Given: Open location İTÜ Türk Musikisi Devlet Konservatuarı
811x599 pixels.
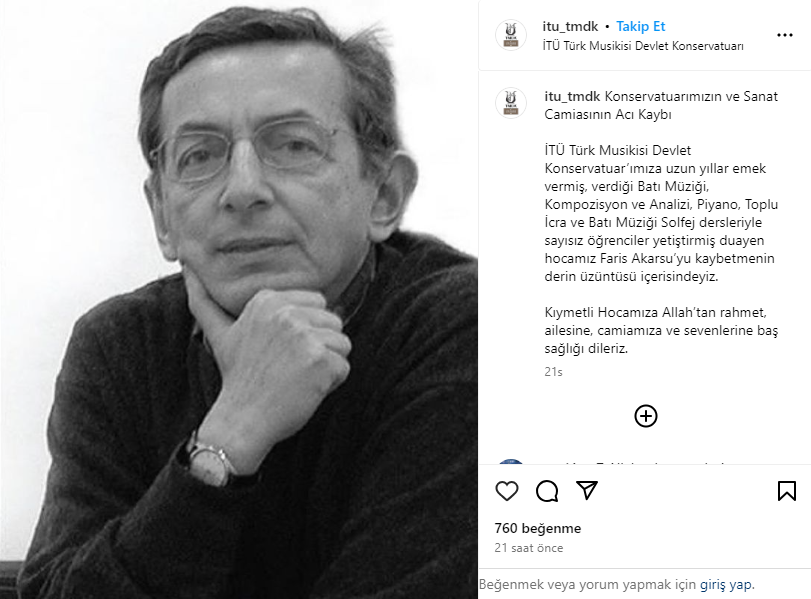Looking at the screenshot, I should click(x=643, y=46).
